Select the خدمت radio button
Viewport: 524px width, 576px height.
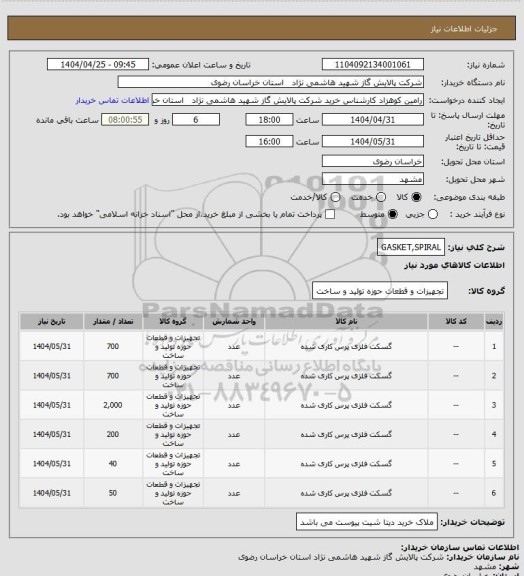point(381,197)
